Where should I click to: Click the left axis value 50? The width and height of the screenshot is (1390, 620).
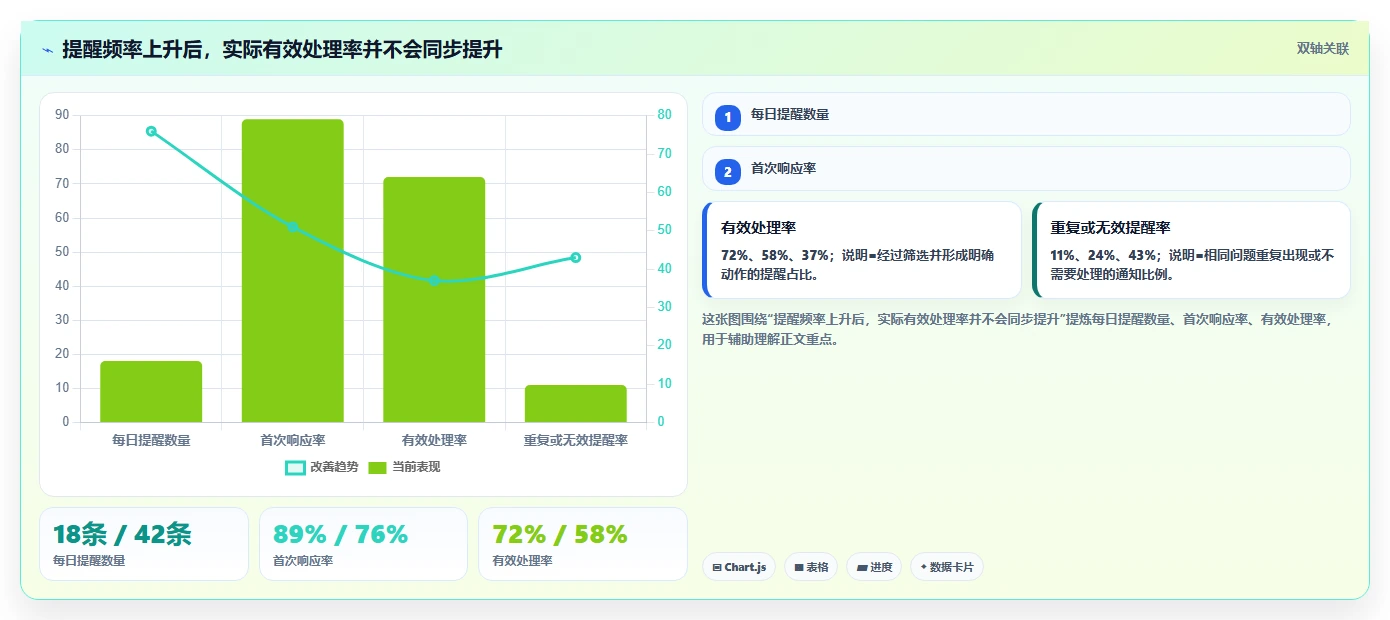[62, 252]
